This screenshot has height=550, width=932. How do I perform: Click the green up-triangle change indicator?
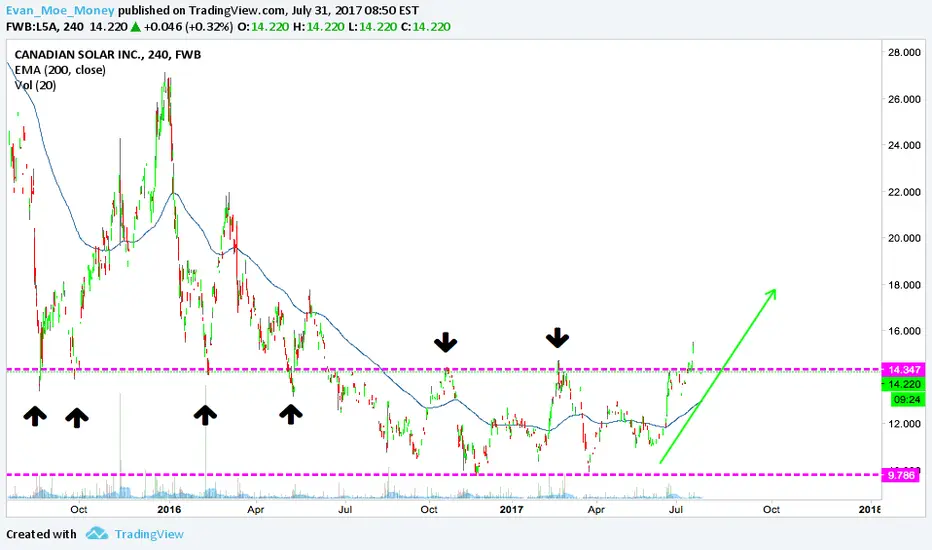[136, 27]
